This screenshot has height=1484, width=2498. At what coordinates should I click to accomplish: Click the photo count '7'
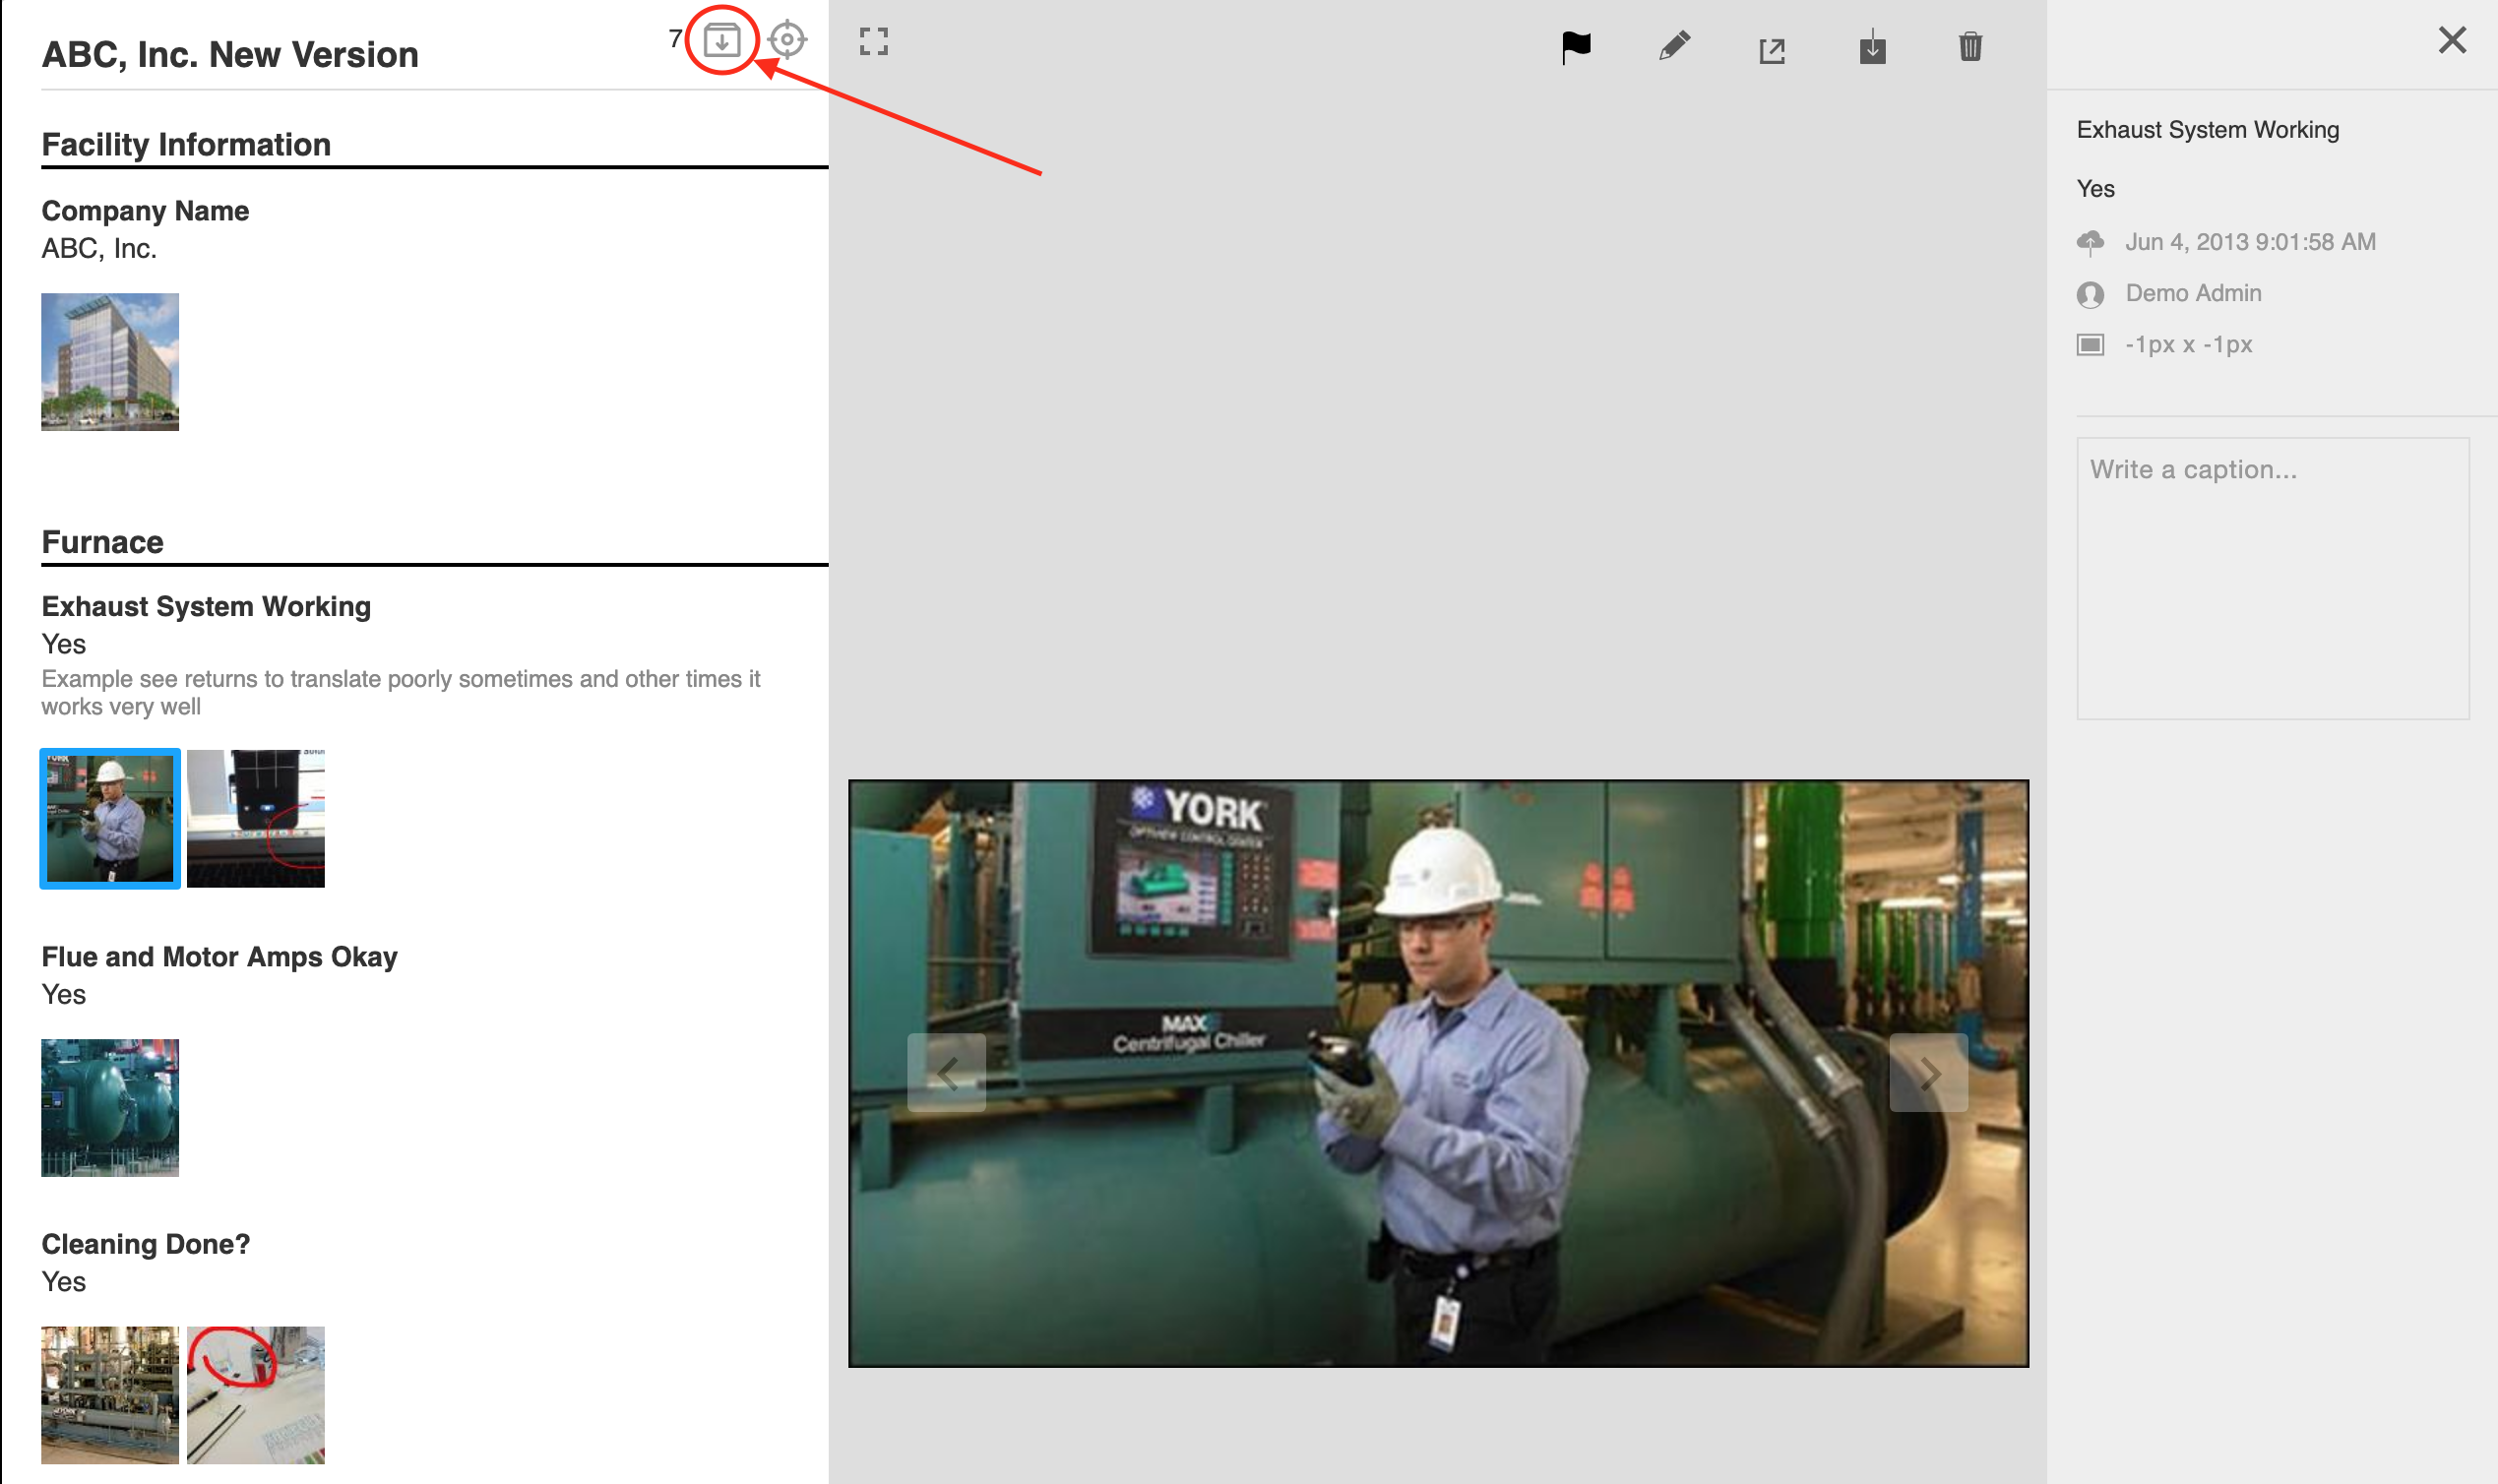click(x=675, y=39)
